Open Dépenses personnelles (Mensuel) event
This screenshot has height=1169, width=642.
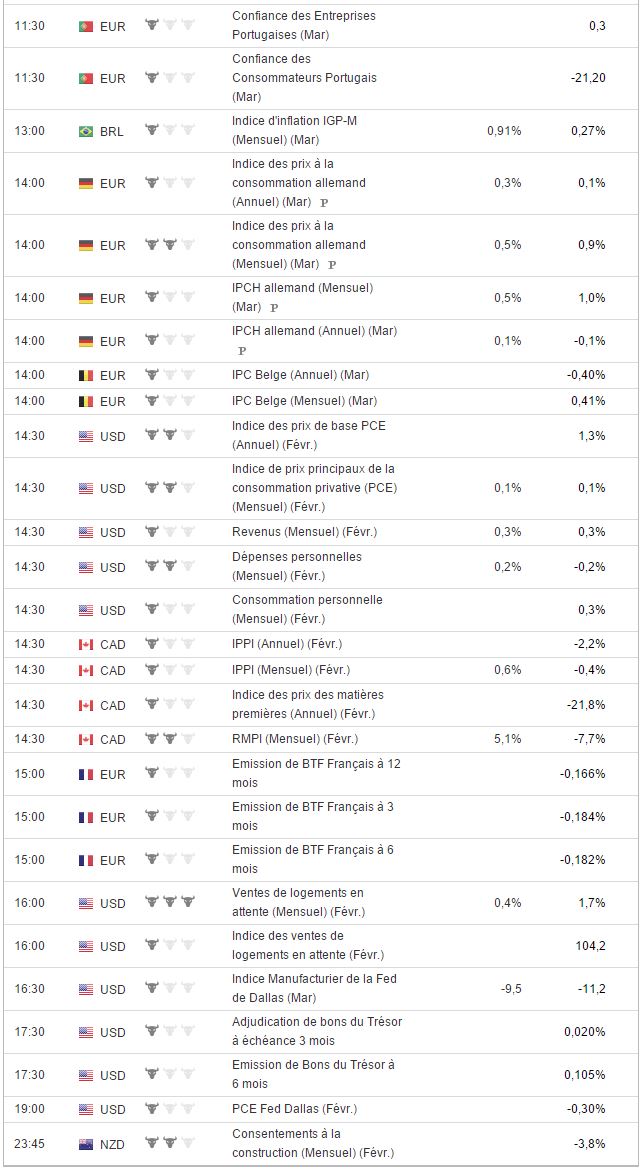point(297,566)
